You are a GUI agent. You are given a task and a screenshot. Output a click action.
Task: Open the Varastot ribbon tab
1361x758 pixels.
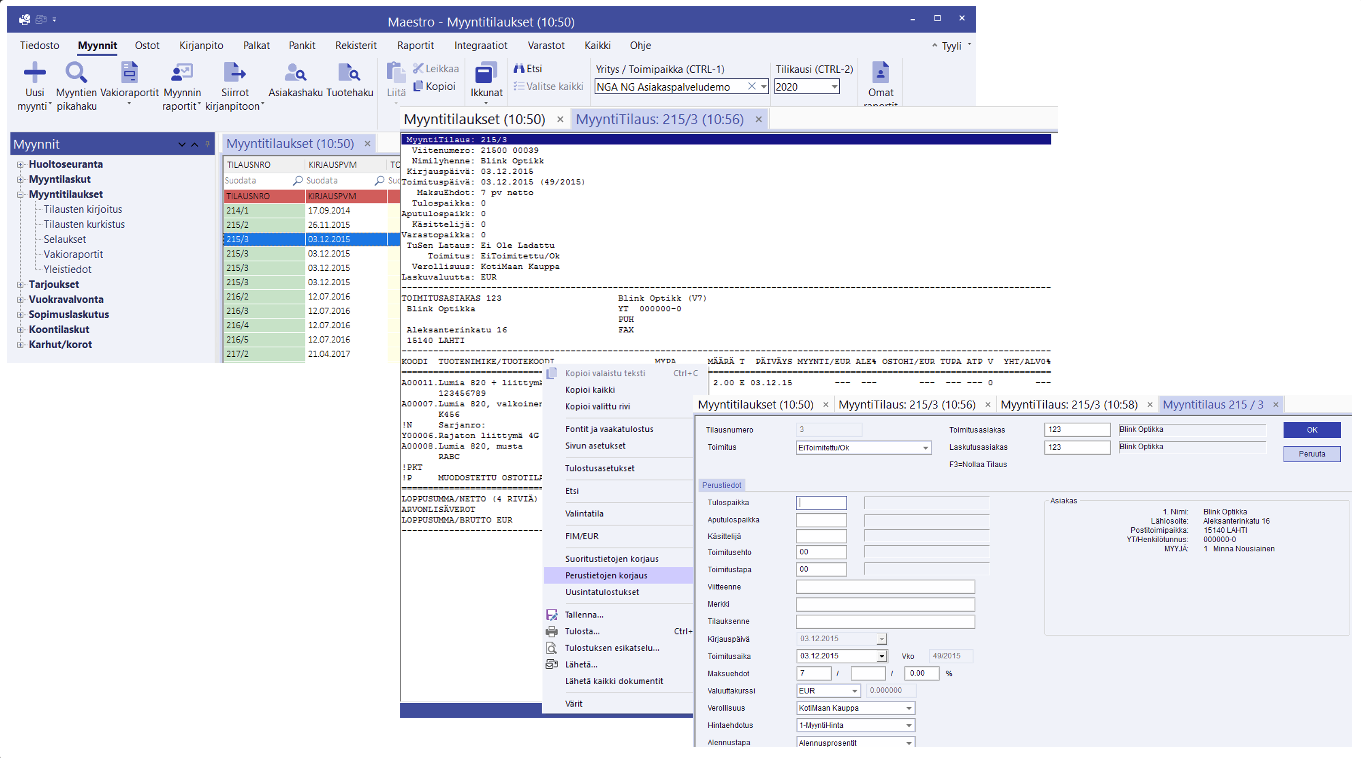(546, 45)
